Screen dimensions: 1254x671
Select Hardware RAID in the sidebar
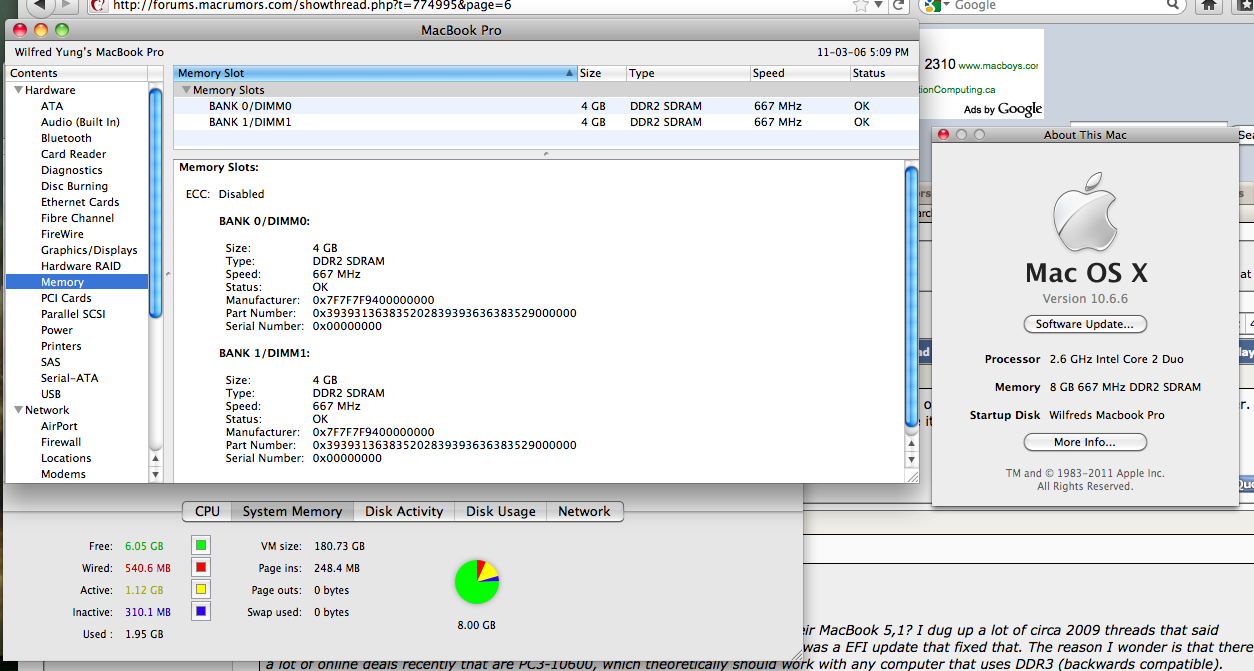tap(80, 266)
